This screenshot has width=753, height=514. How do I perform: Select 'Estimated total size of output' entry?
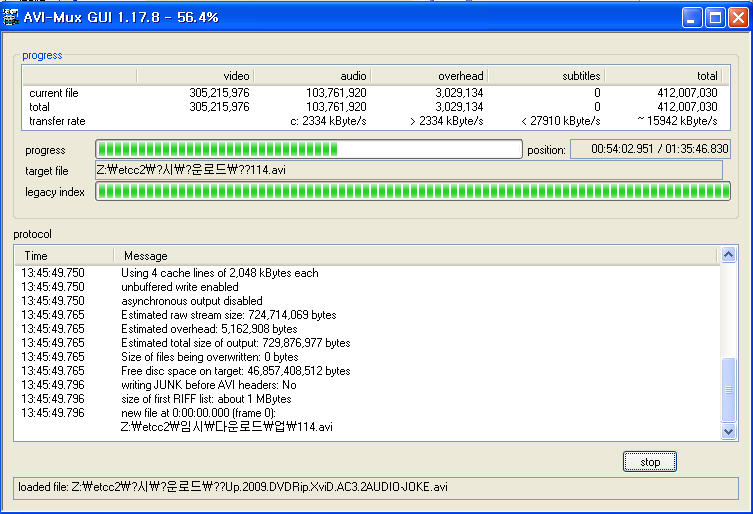pos(235,343)
